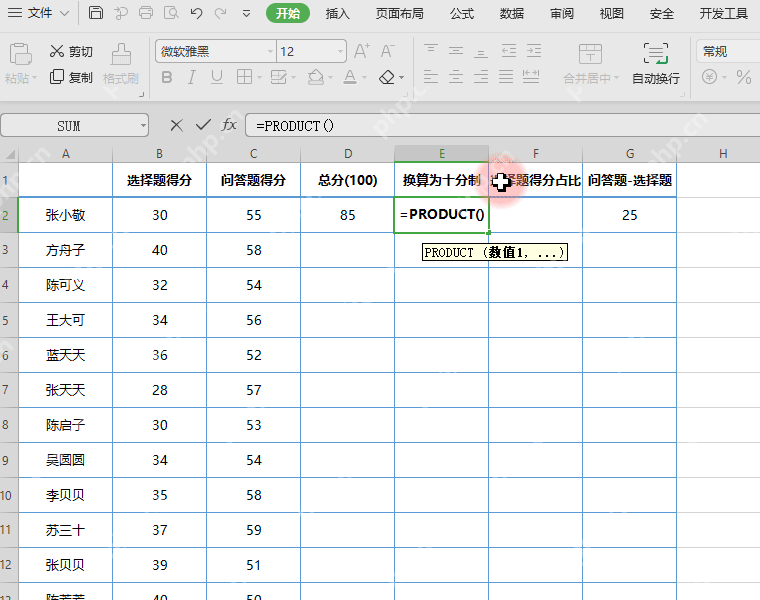Viewport: 760px width, 600px height.
Task: Redo the last action
Action: pos(221,13)
